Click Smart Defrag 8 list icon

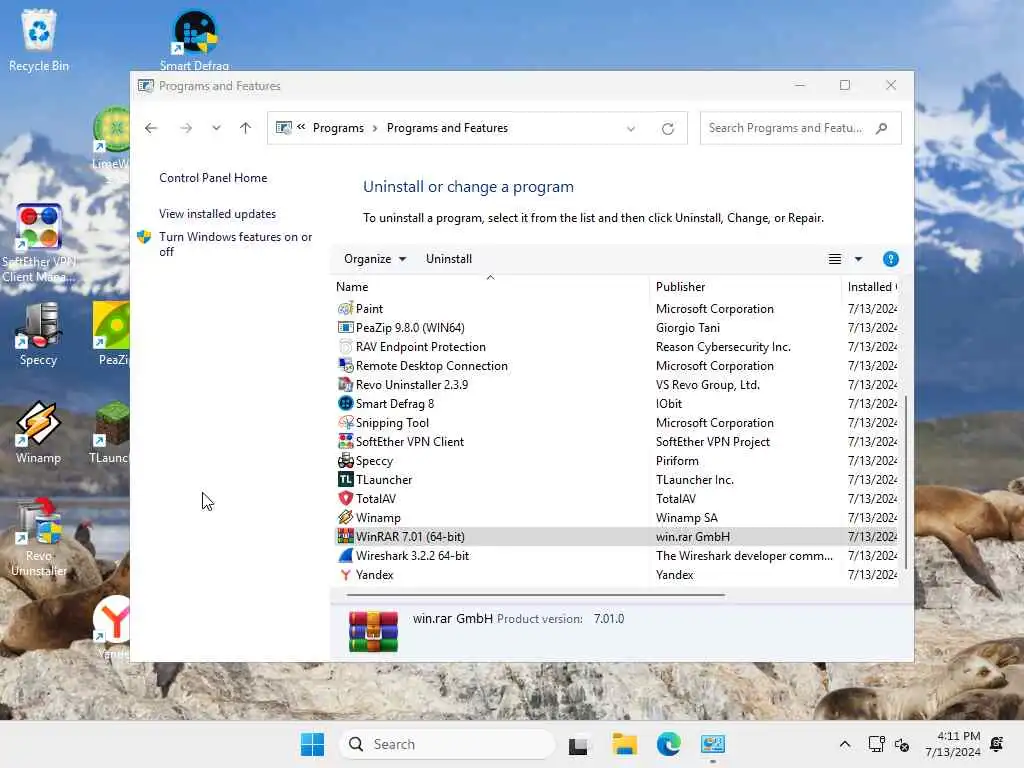pos(345,404)
